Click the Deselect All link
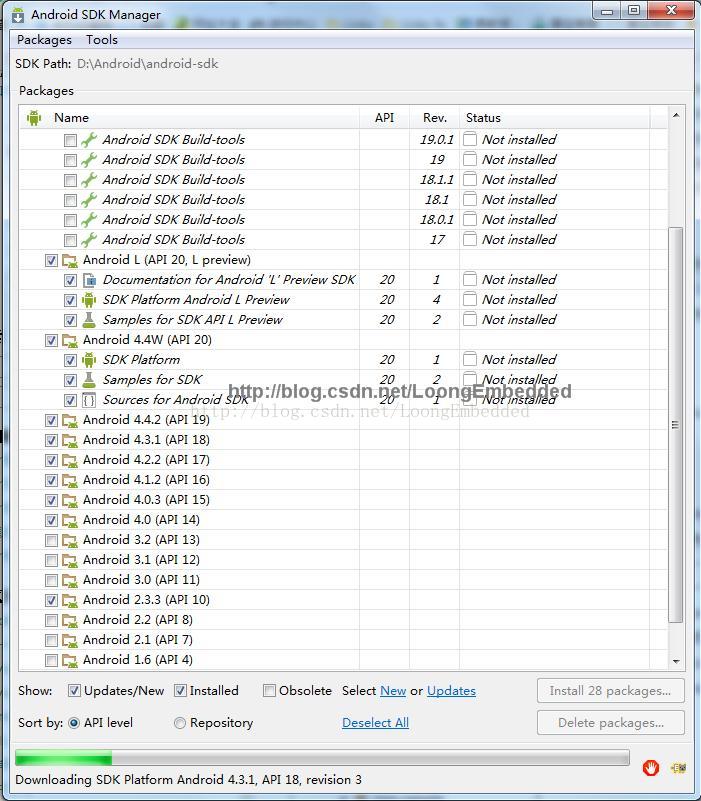This screenshot has height=801, width=701. point(376,723)
